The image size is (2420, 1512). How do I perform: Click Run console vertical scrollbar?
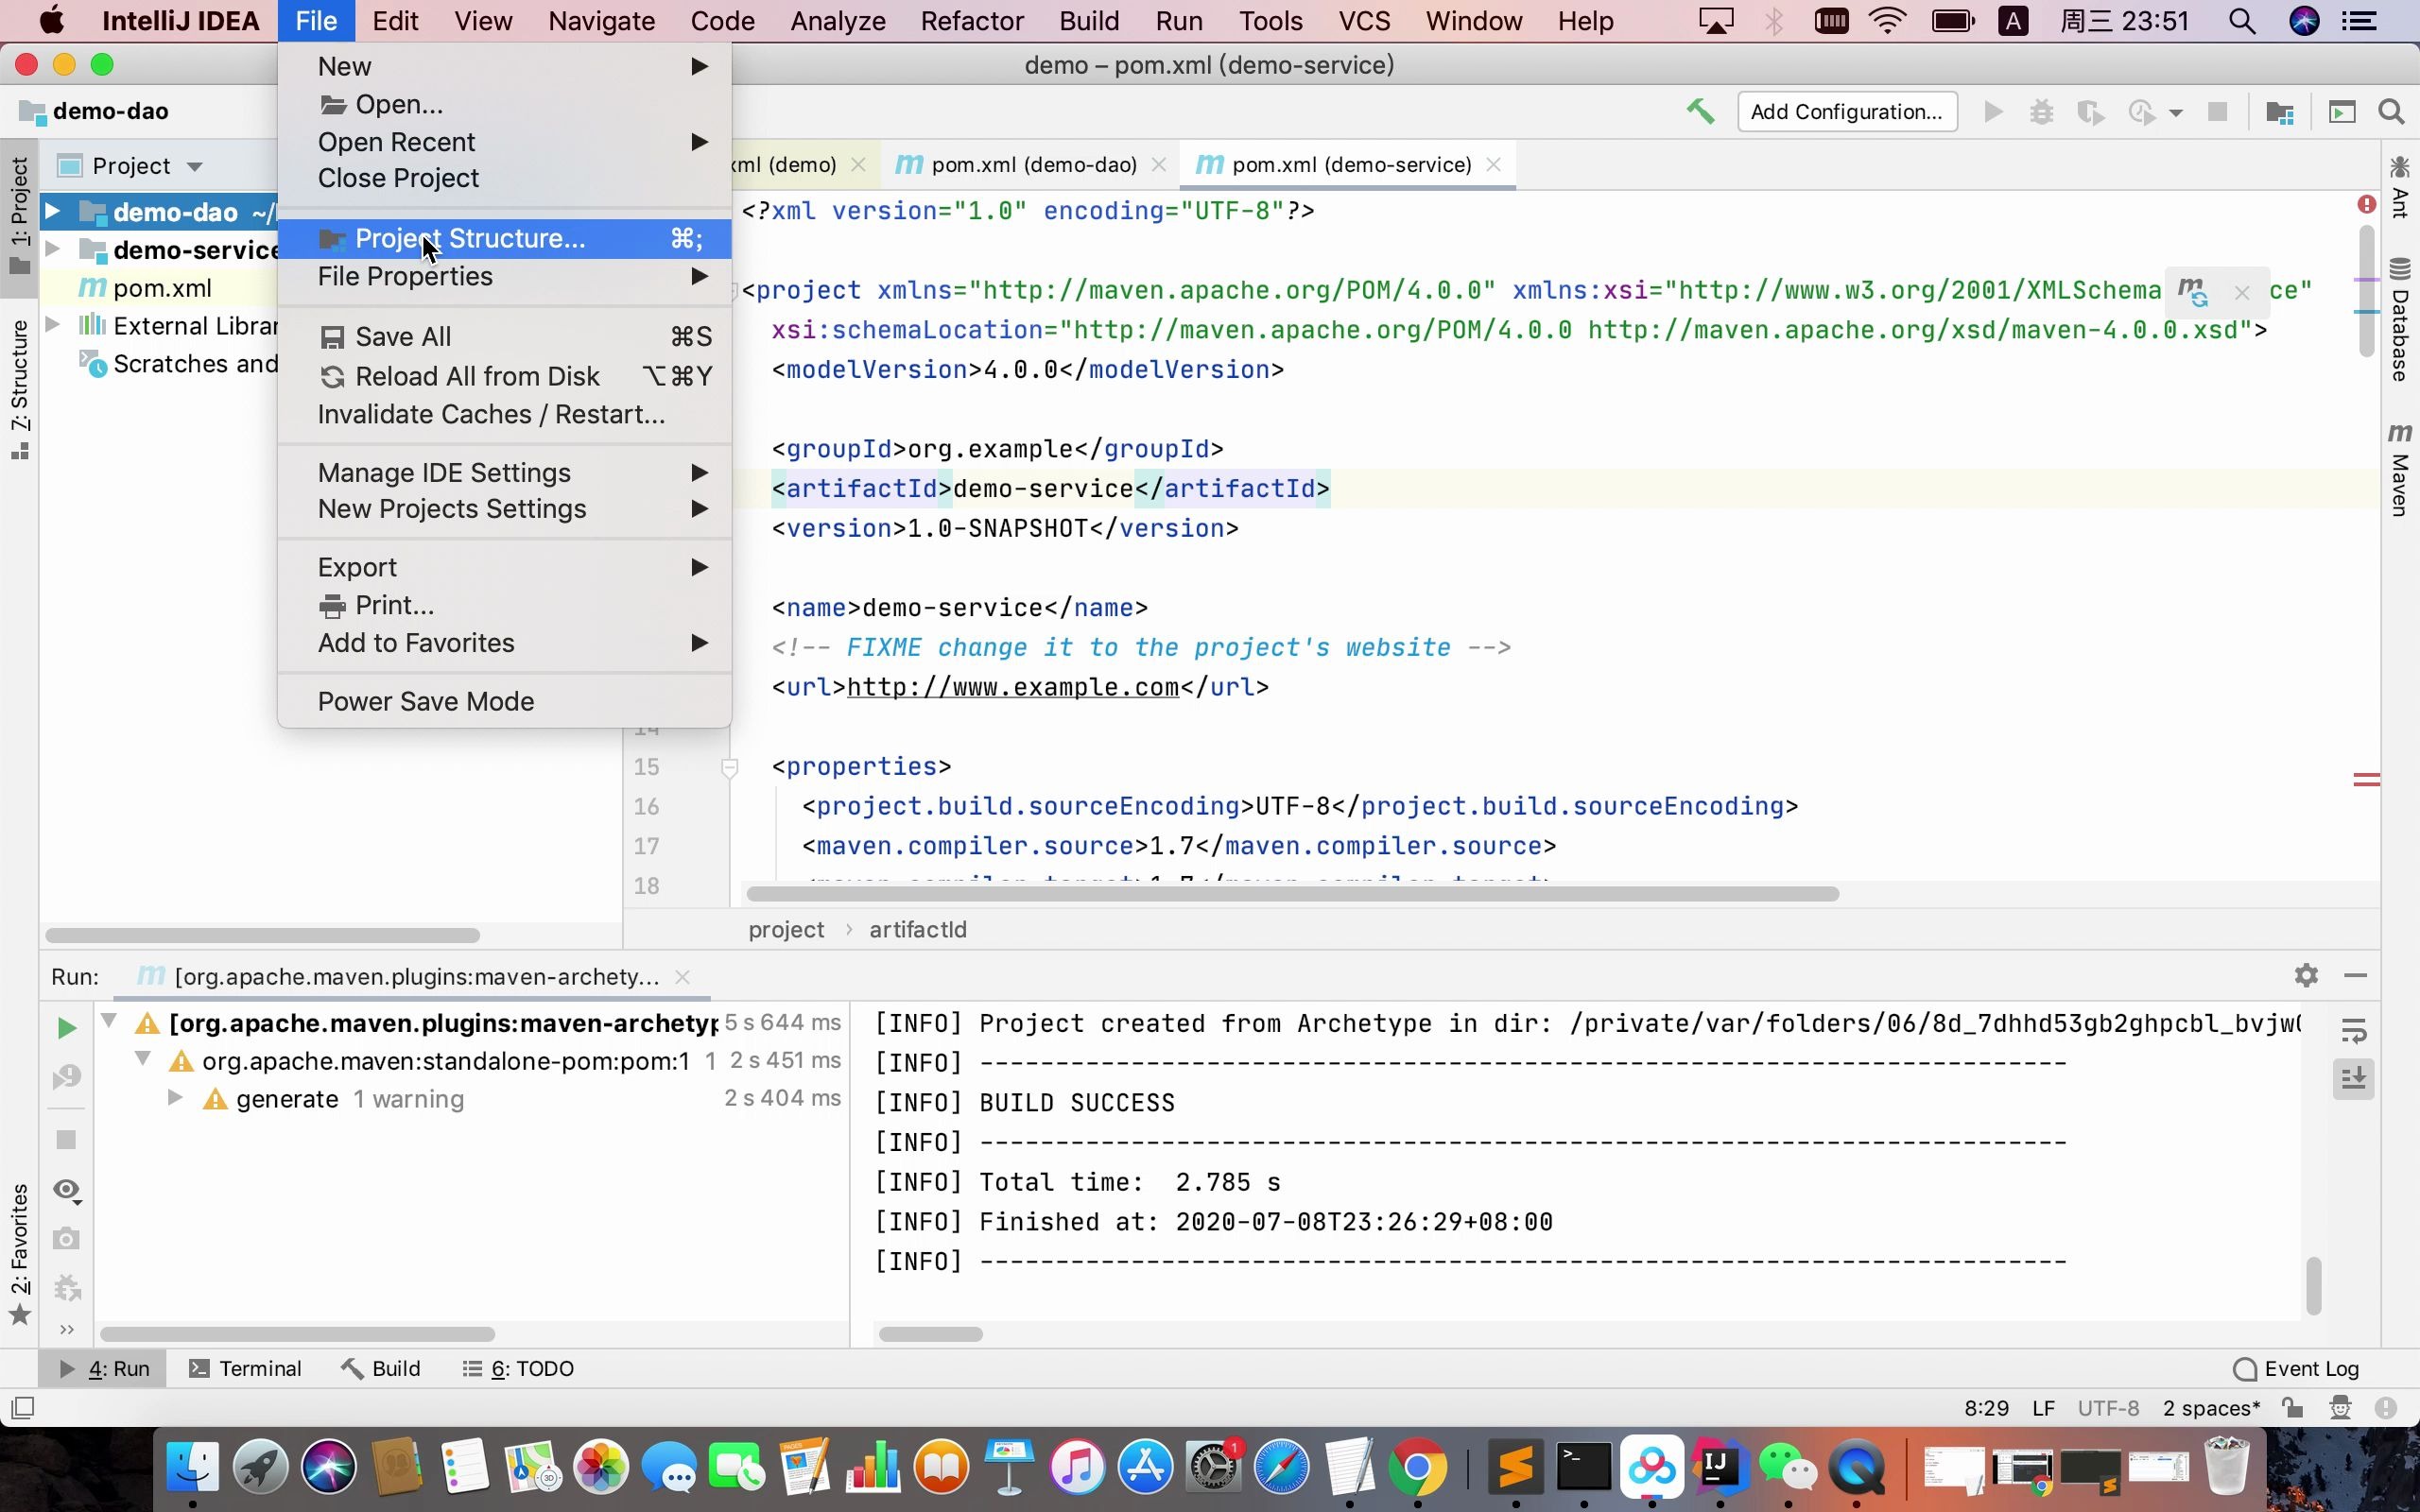(x=2313, y=1285)
